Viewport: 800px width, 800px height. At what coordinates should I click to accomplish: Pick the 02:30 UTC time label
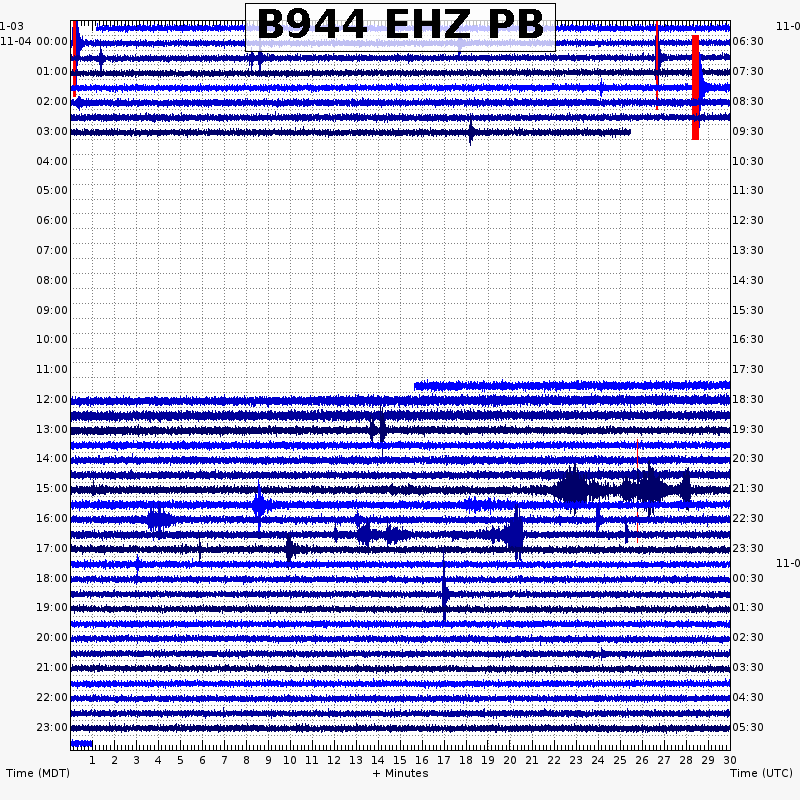click(x=748, y=637)
